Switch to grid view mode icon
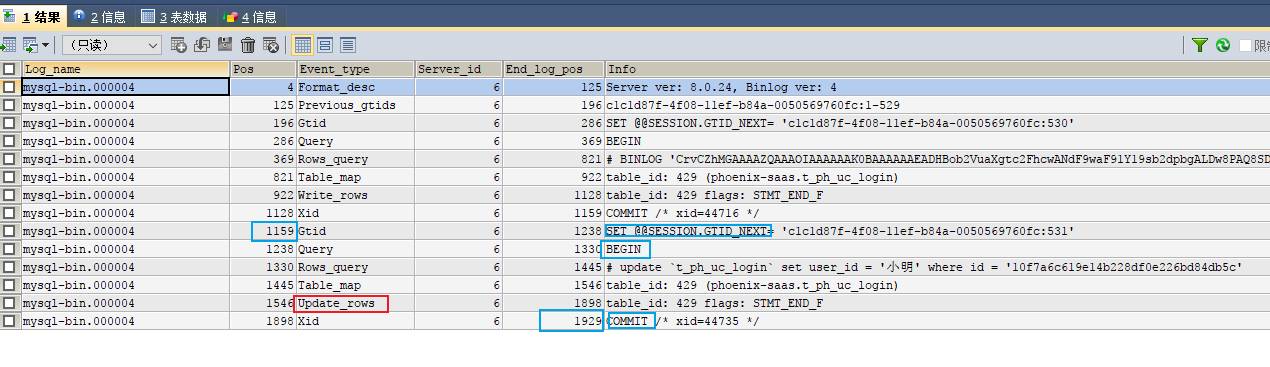The height and width of the screenshot is (367, 1270). point(303,45)
